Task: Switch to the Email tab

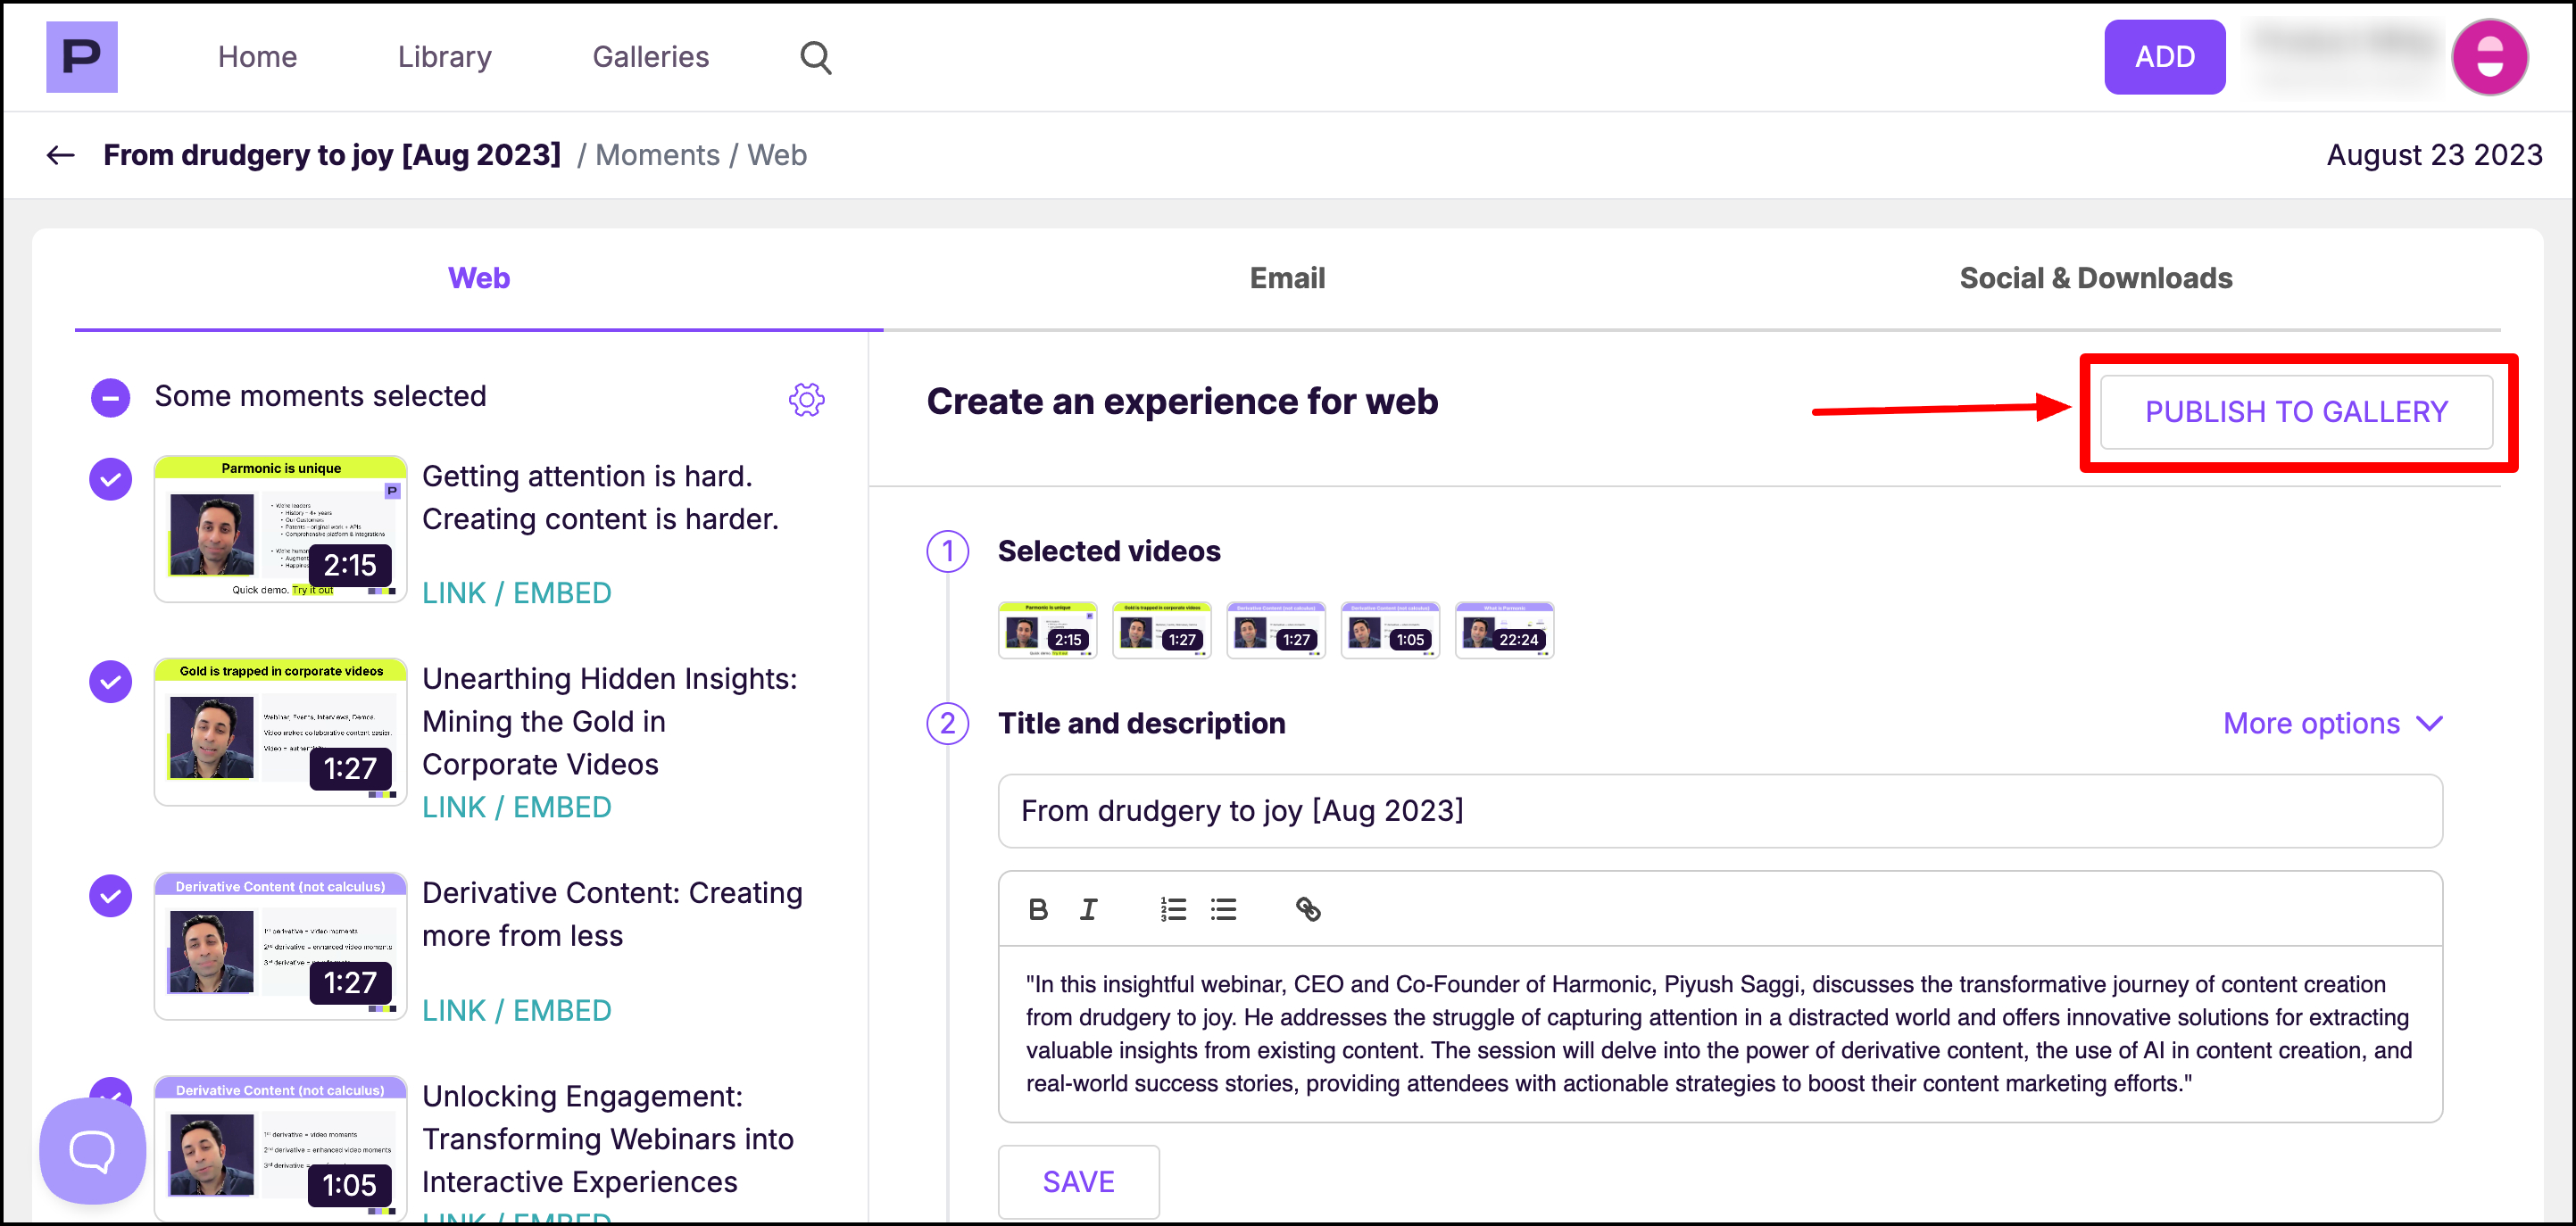Action: tap(1286, 278)
